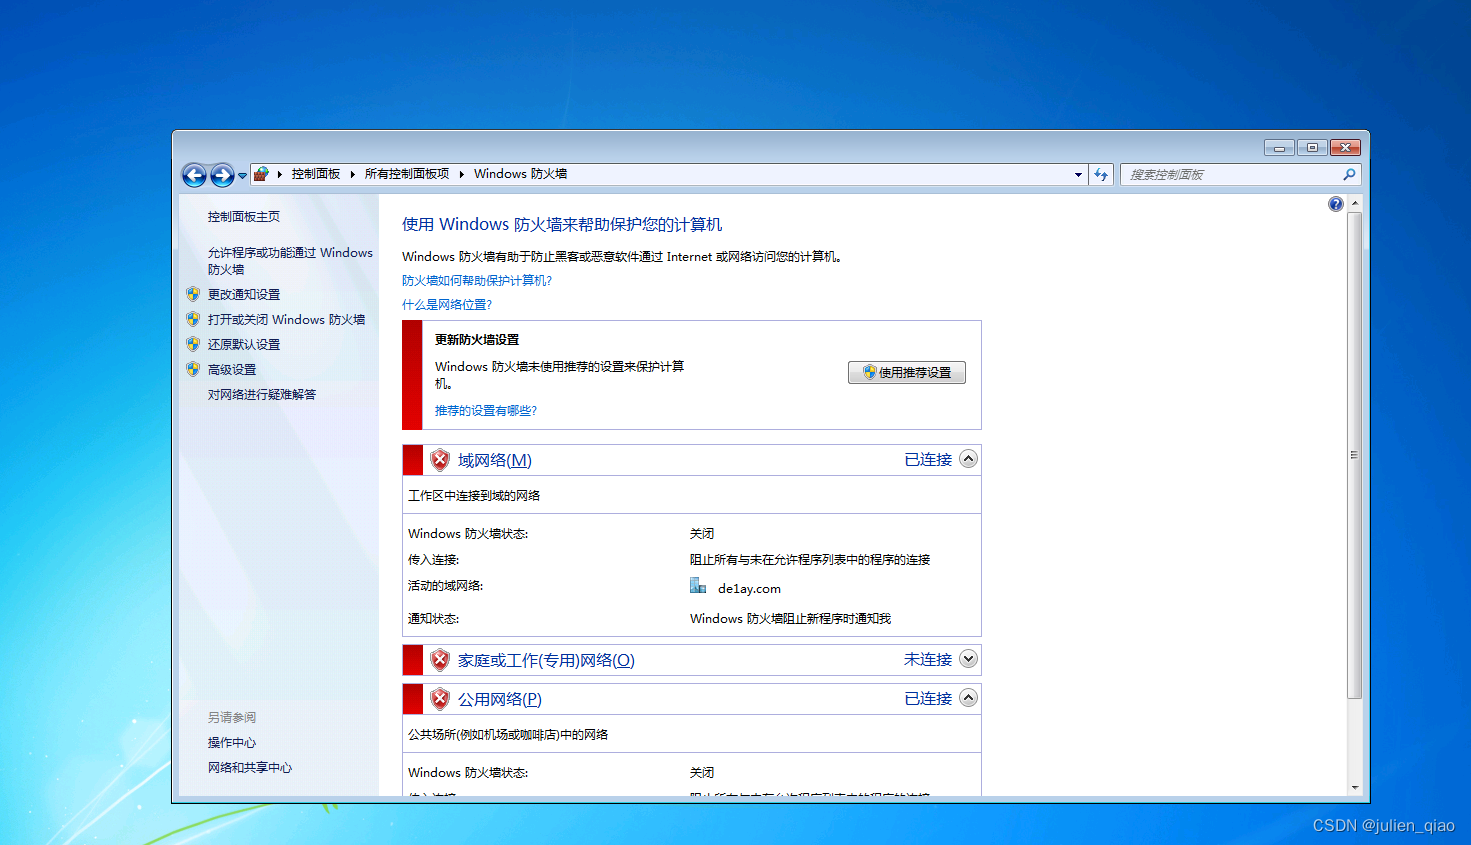The image size is (1471, 845).
Task: Click 公用网络(P) section heading
Action: tap(500, 700)
